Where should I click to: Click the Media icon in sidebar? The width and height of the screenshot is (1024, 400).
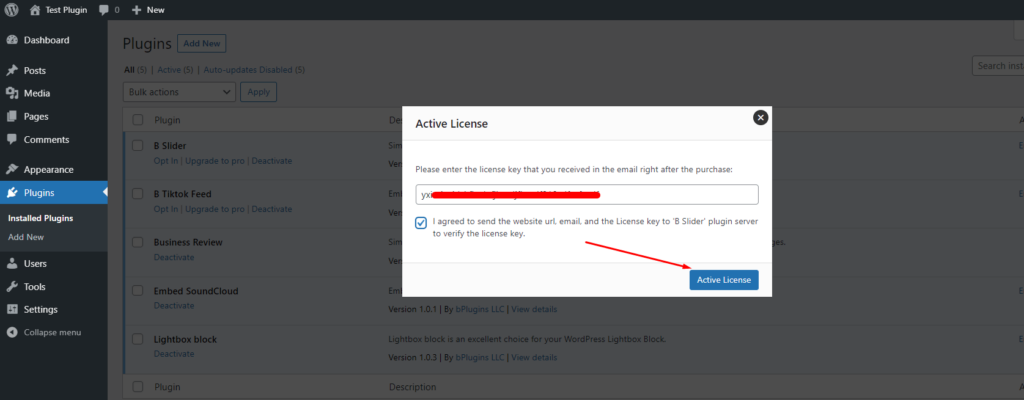pos(12,93)
